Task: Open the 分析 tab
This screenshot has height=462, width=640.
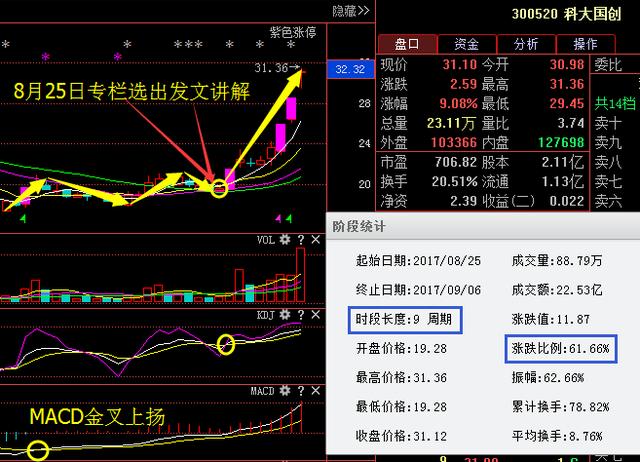Action: click(x=525, y=44)
